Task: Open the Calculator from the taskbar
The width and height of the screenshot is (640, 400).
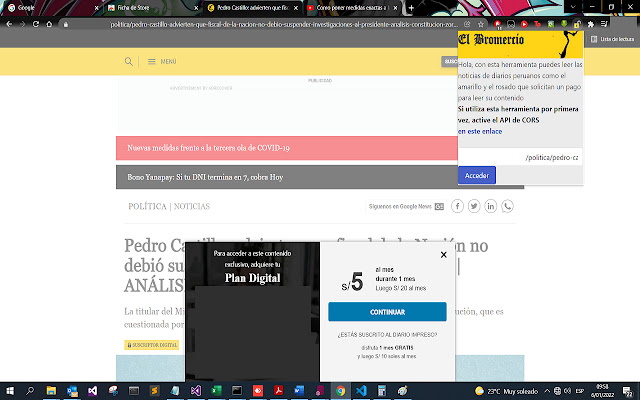Action: tap(382, 391)
